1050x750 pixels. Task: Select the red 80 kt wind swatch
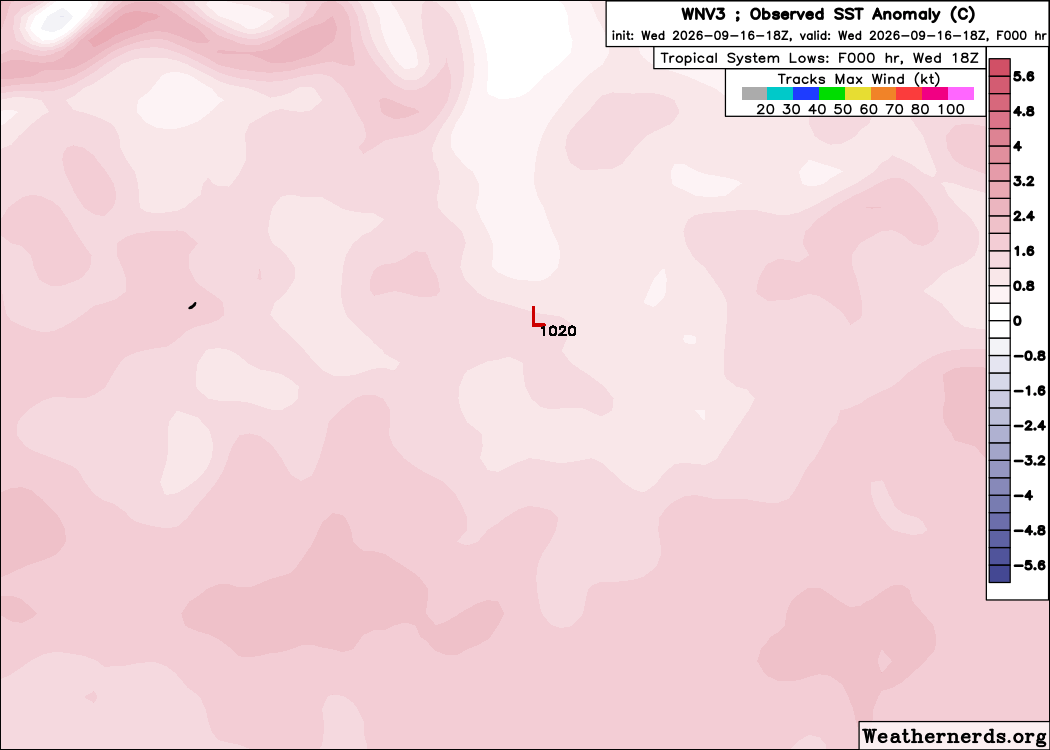909,94
